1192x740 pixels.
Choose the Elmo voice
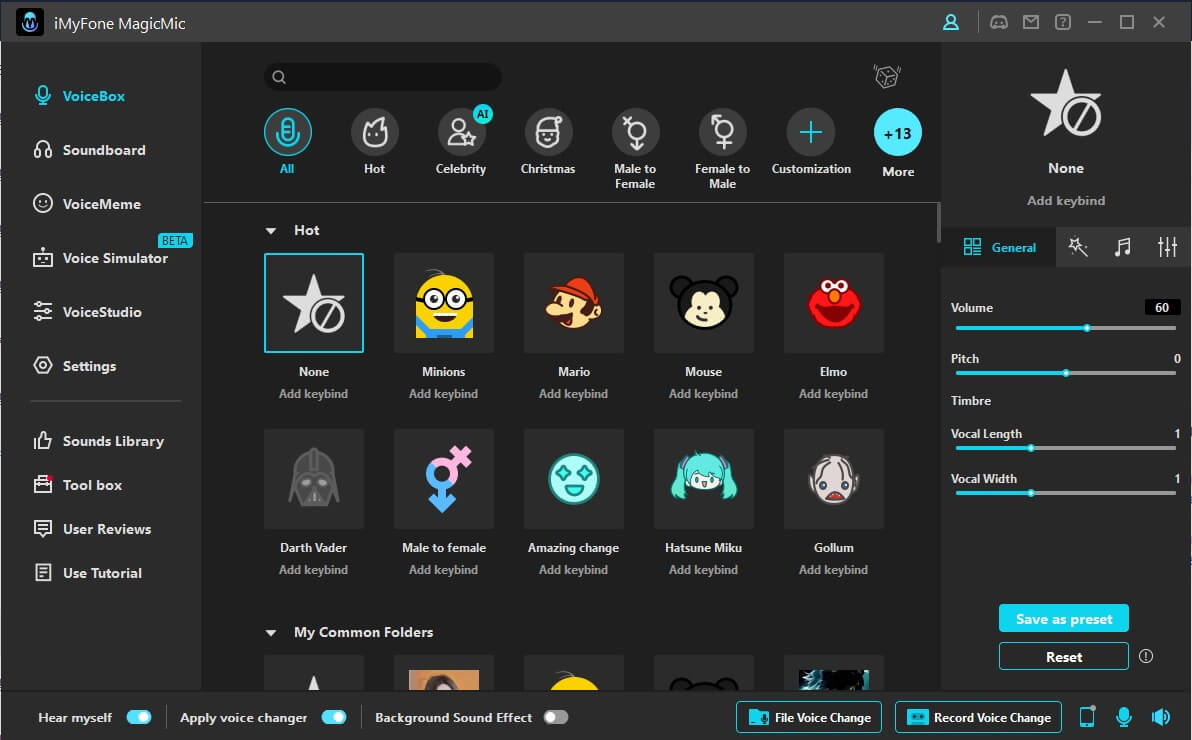point(834,303)
